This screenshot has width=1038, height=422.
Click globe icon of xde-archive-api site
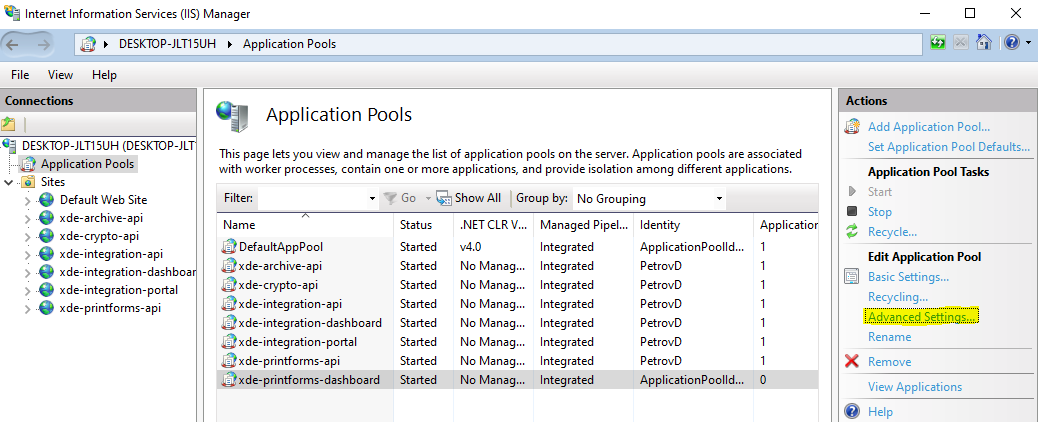click(46, 217)
